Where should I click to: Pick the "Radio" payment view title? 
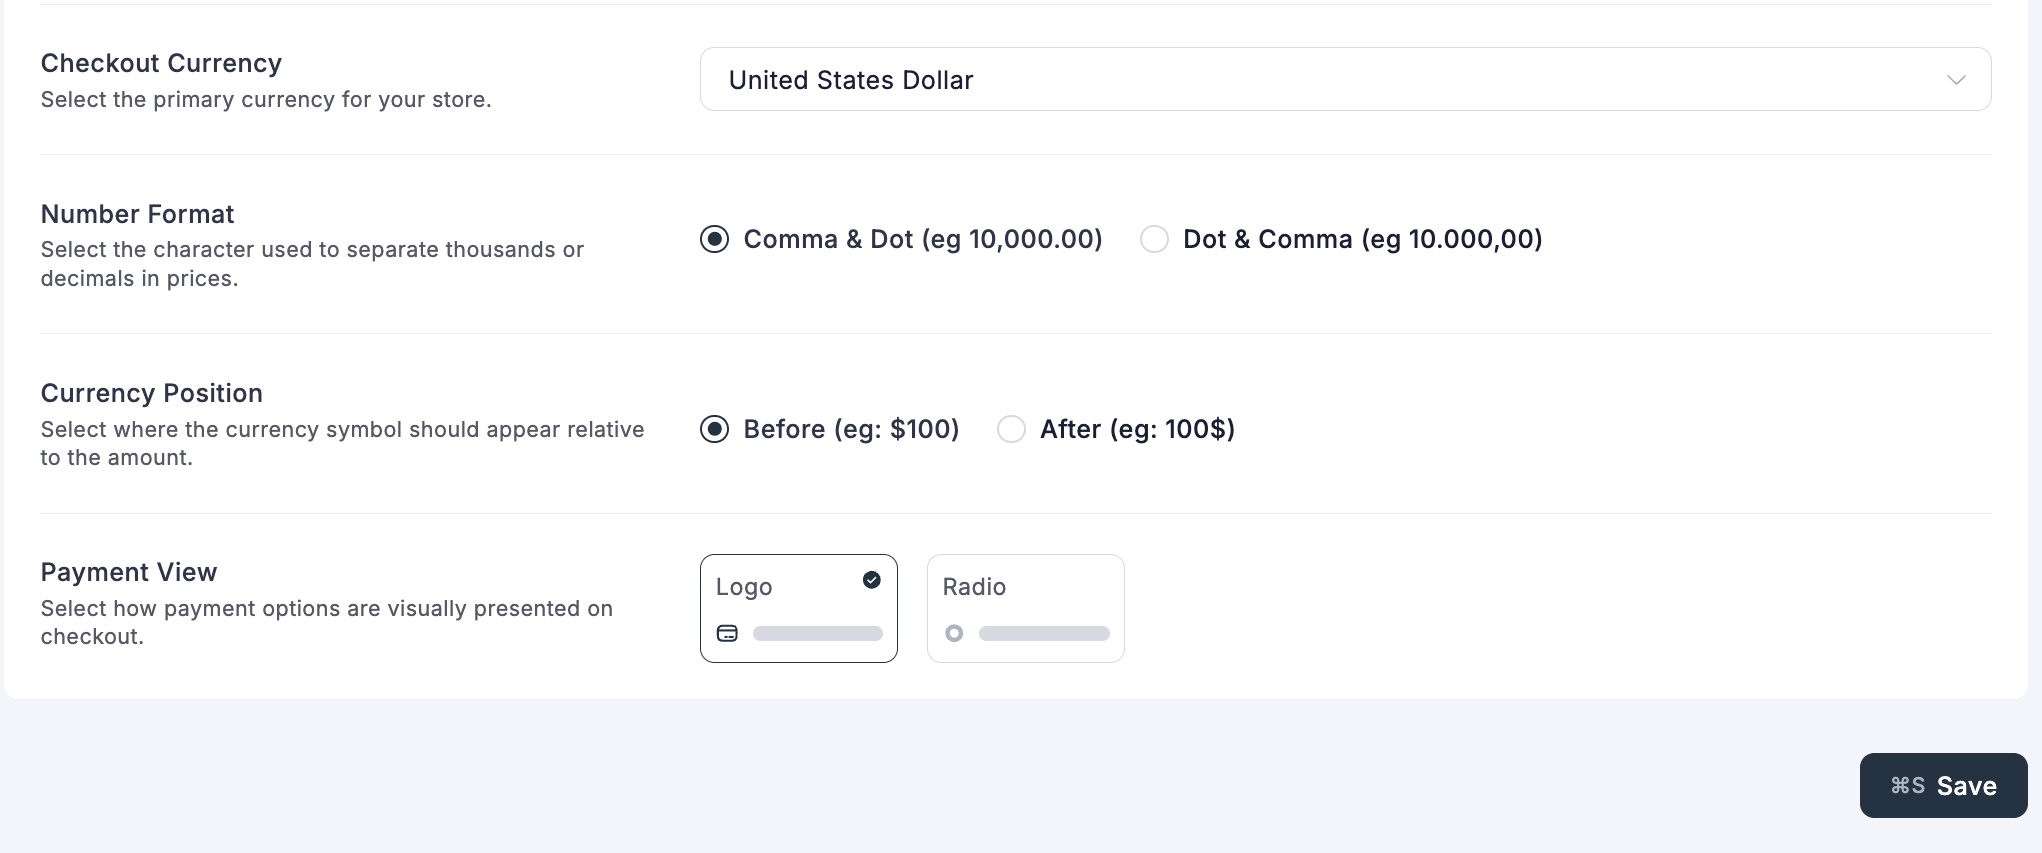[974, 587]
